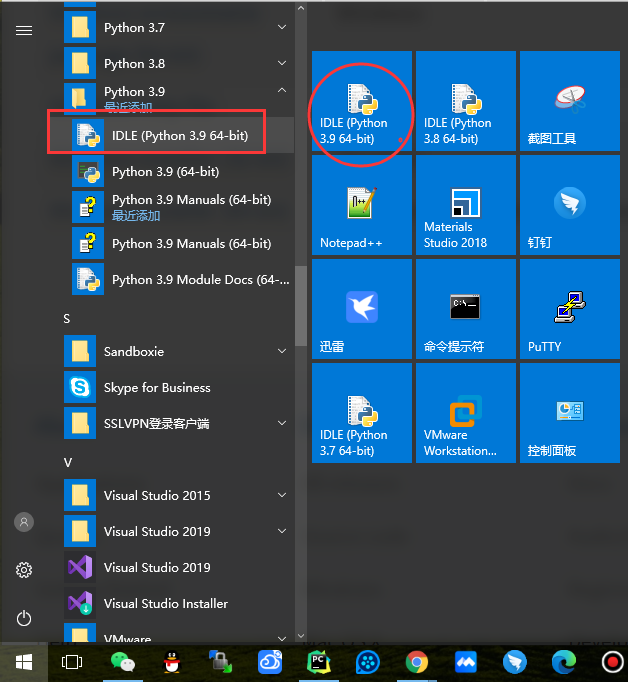
Task: Launch Materials Studio 2018 tile
Action: click(466, 205)
